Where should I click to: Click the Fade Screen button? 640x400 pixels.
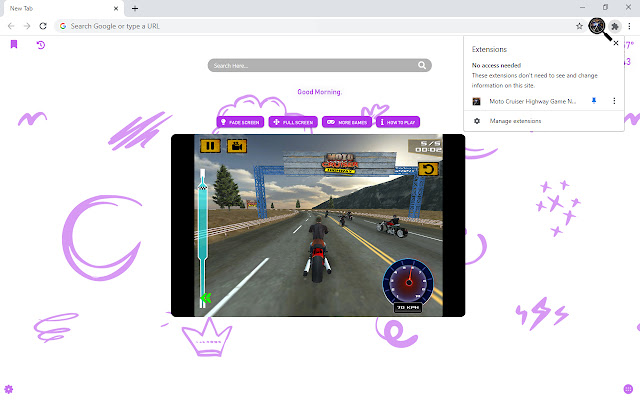pos(240,122)
